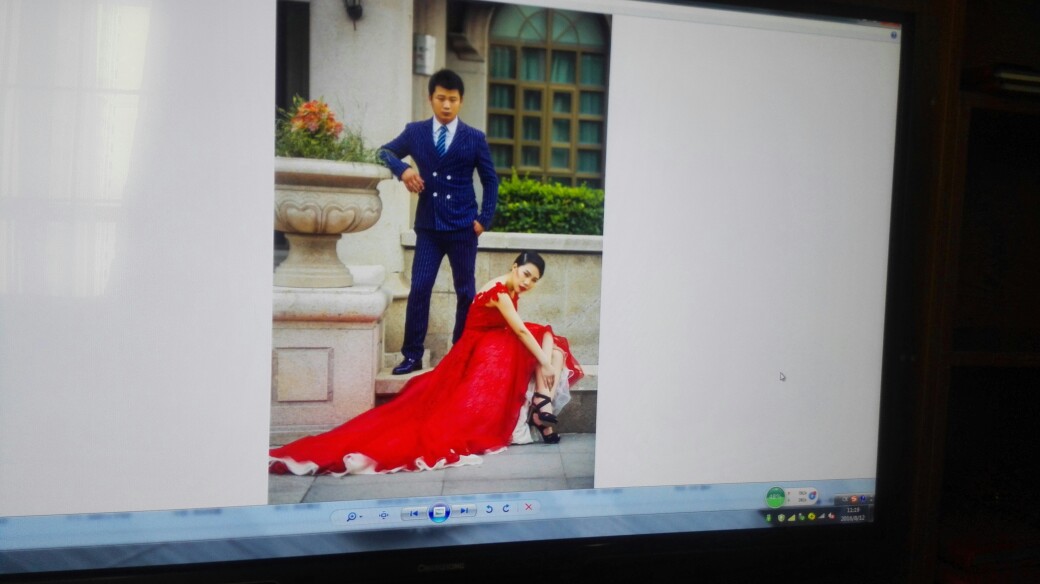This screenshot has height=584, width=1040.
Task: Start the slide show
Action: tap(438, 512)
